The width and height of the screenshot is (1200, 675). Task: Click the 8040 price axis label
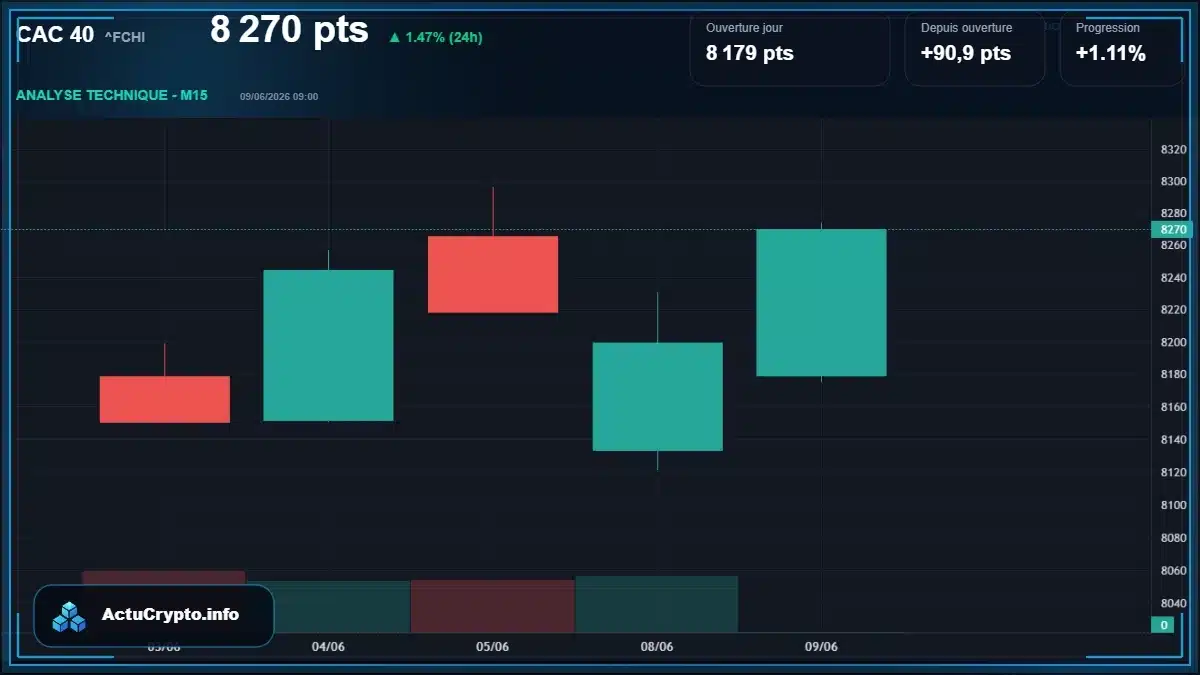[1173, 603]
